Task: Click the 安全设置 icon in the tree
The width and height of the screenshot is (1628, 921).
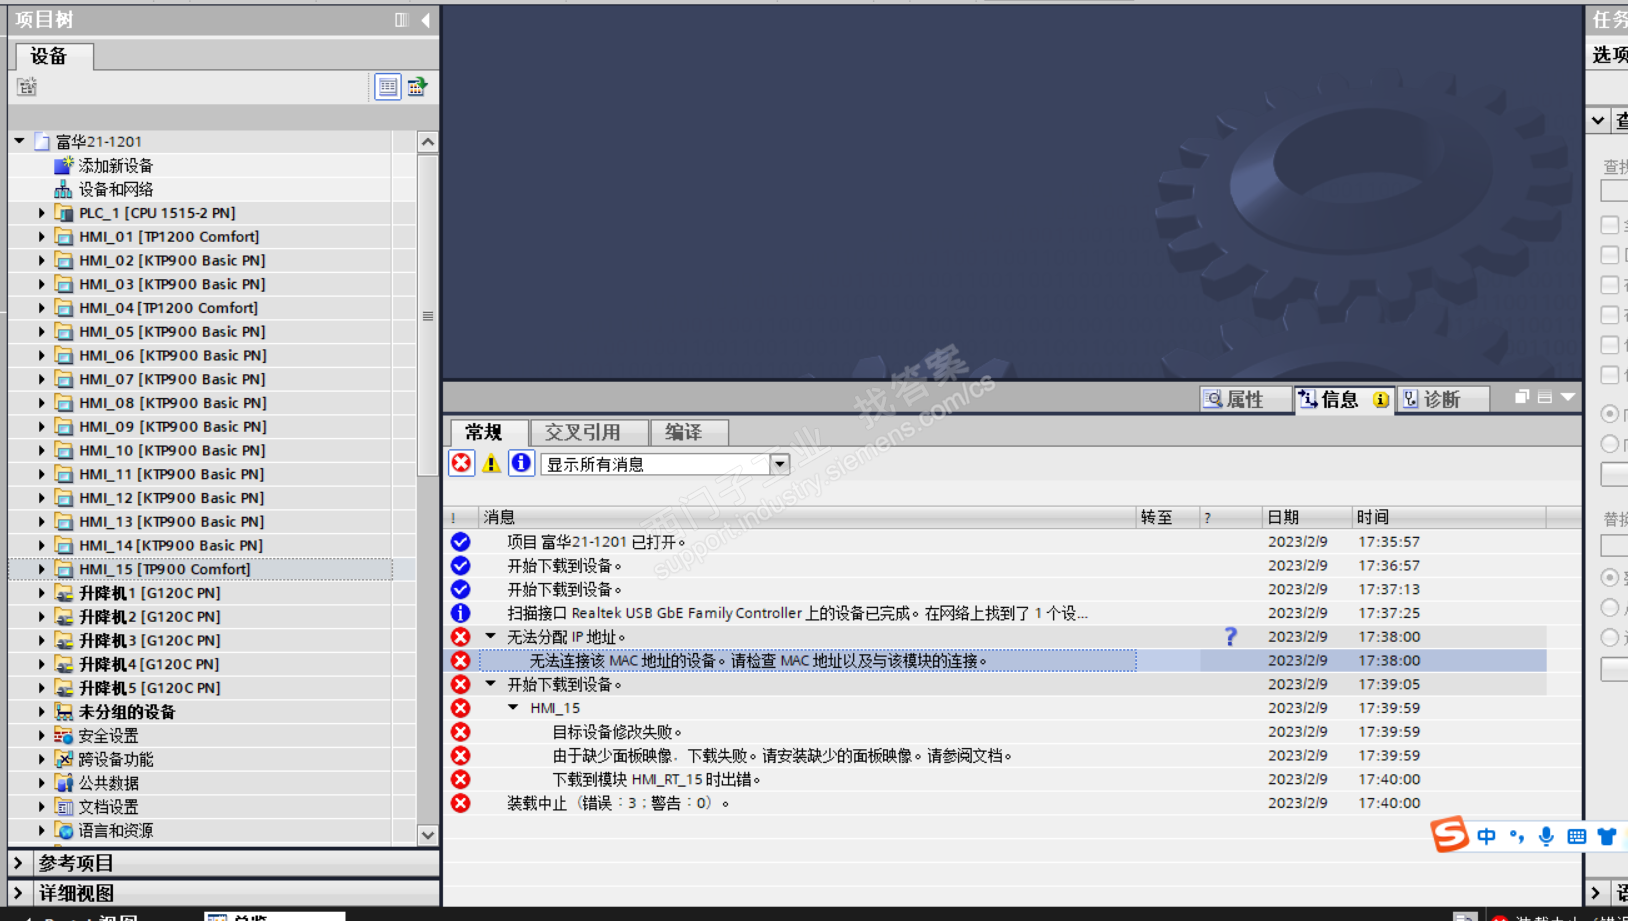Action: [x=64, y=736]
